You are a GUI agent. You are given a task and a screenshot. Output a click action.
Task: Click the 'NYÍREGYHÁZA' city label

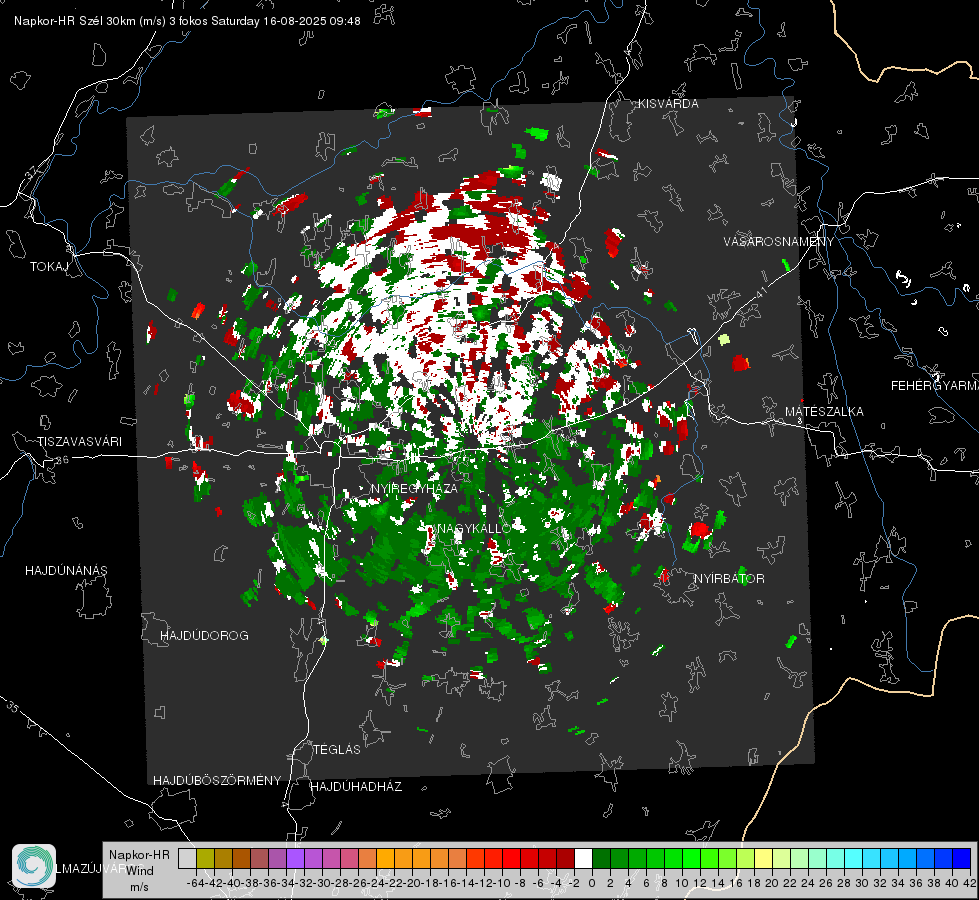point(414,488)
